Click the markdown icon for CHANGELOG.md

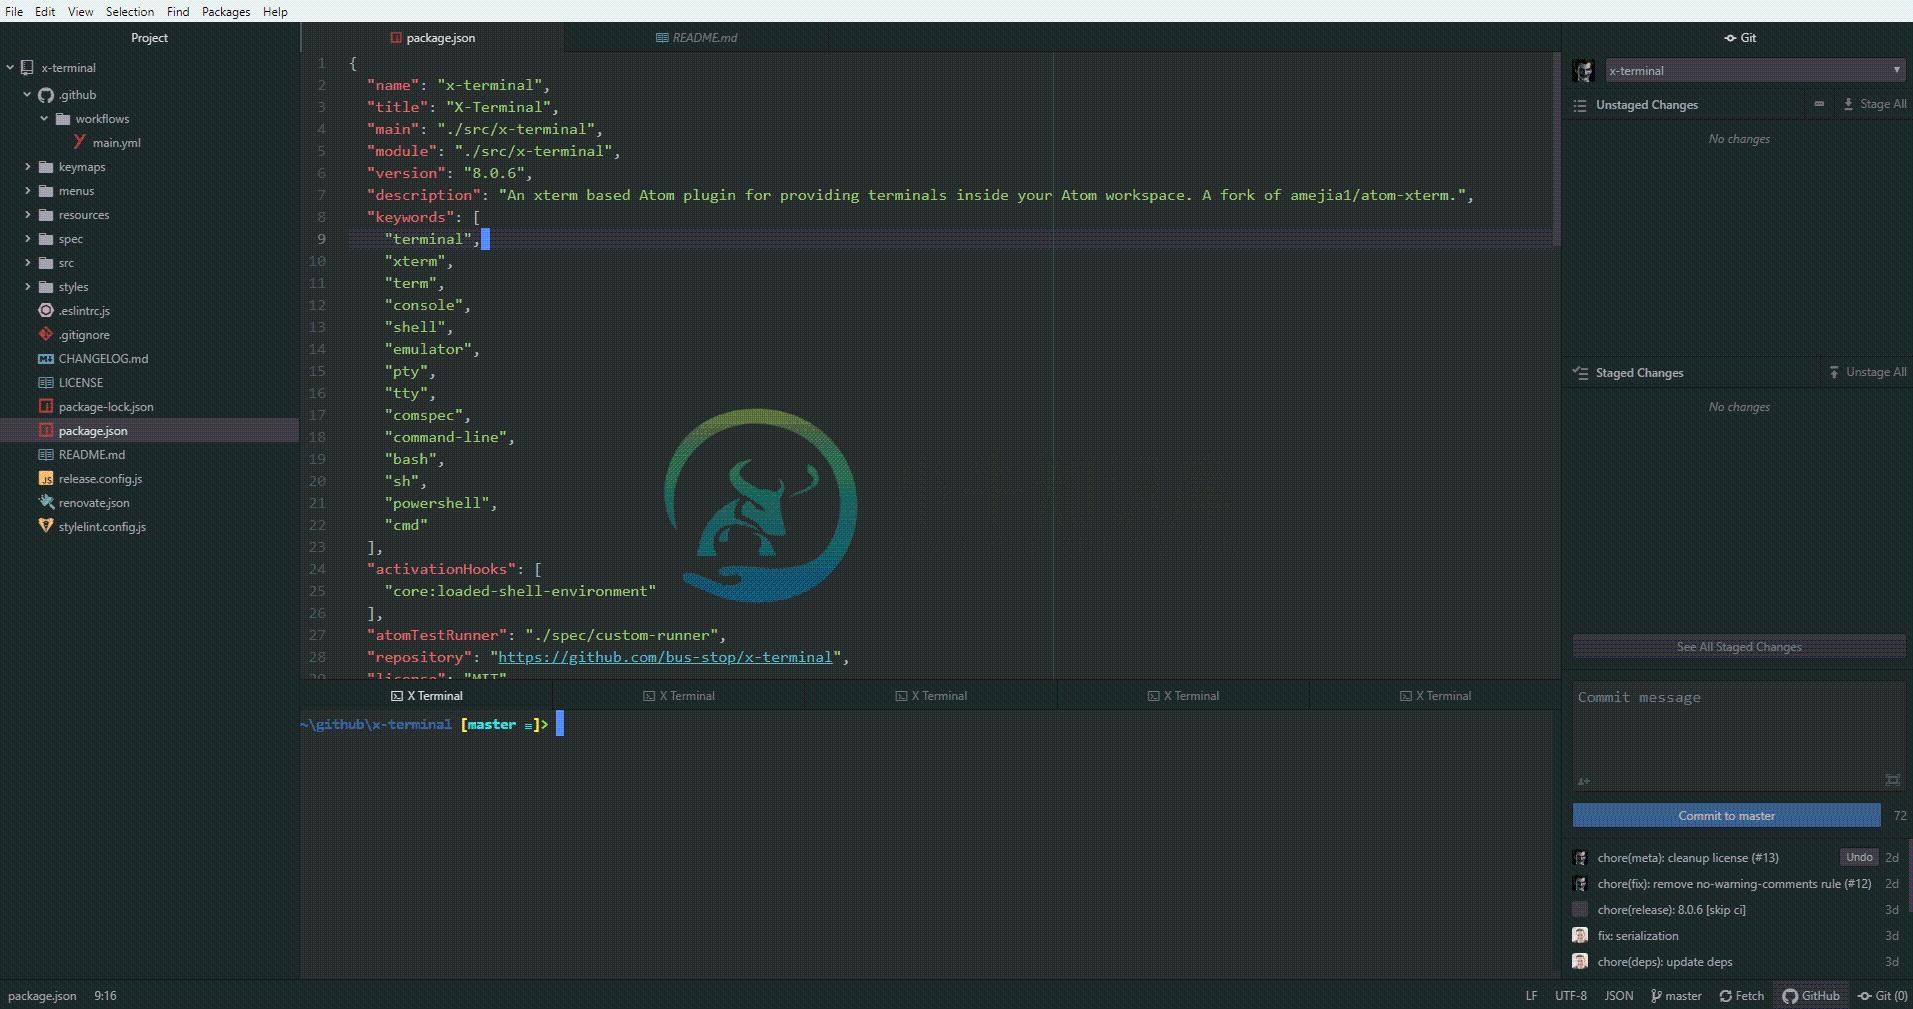[46, 358]
